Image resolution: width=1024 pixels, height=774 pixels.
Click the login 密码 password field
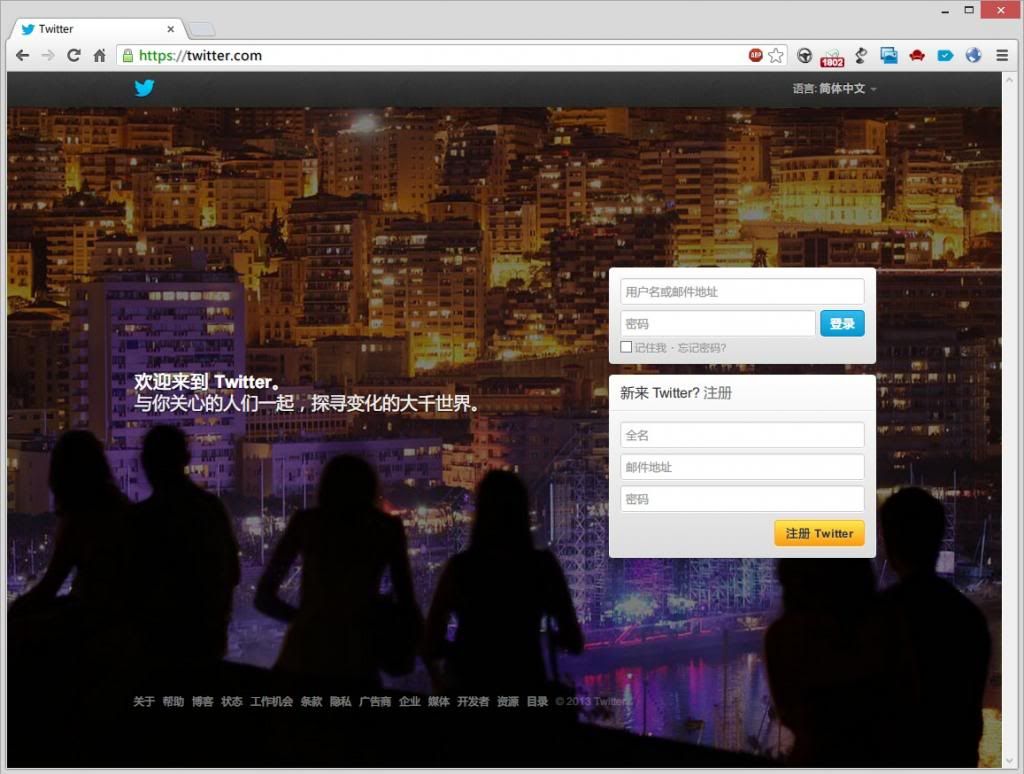pos(717,323)
